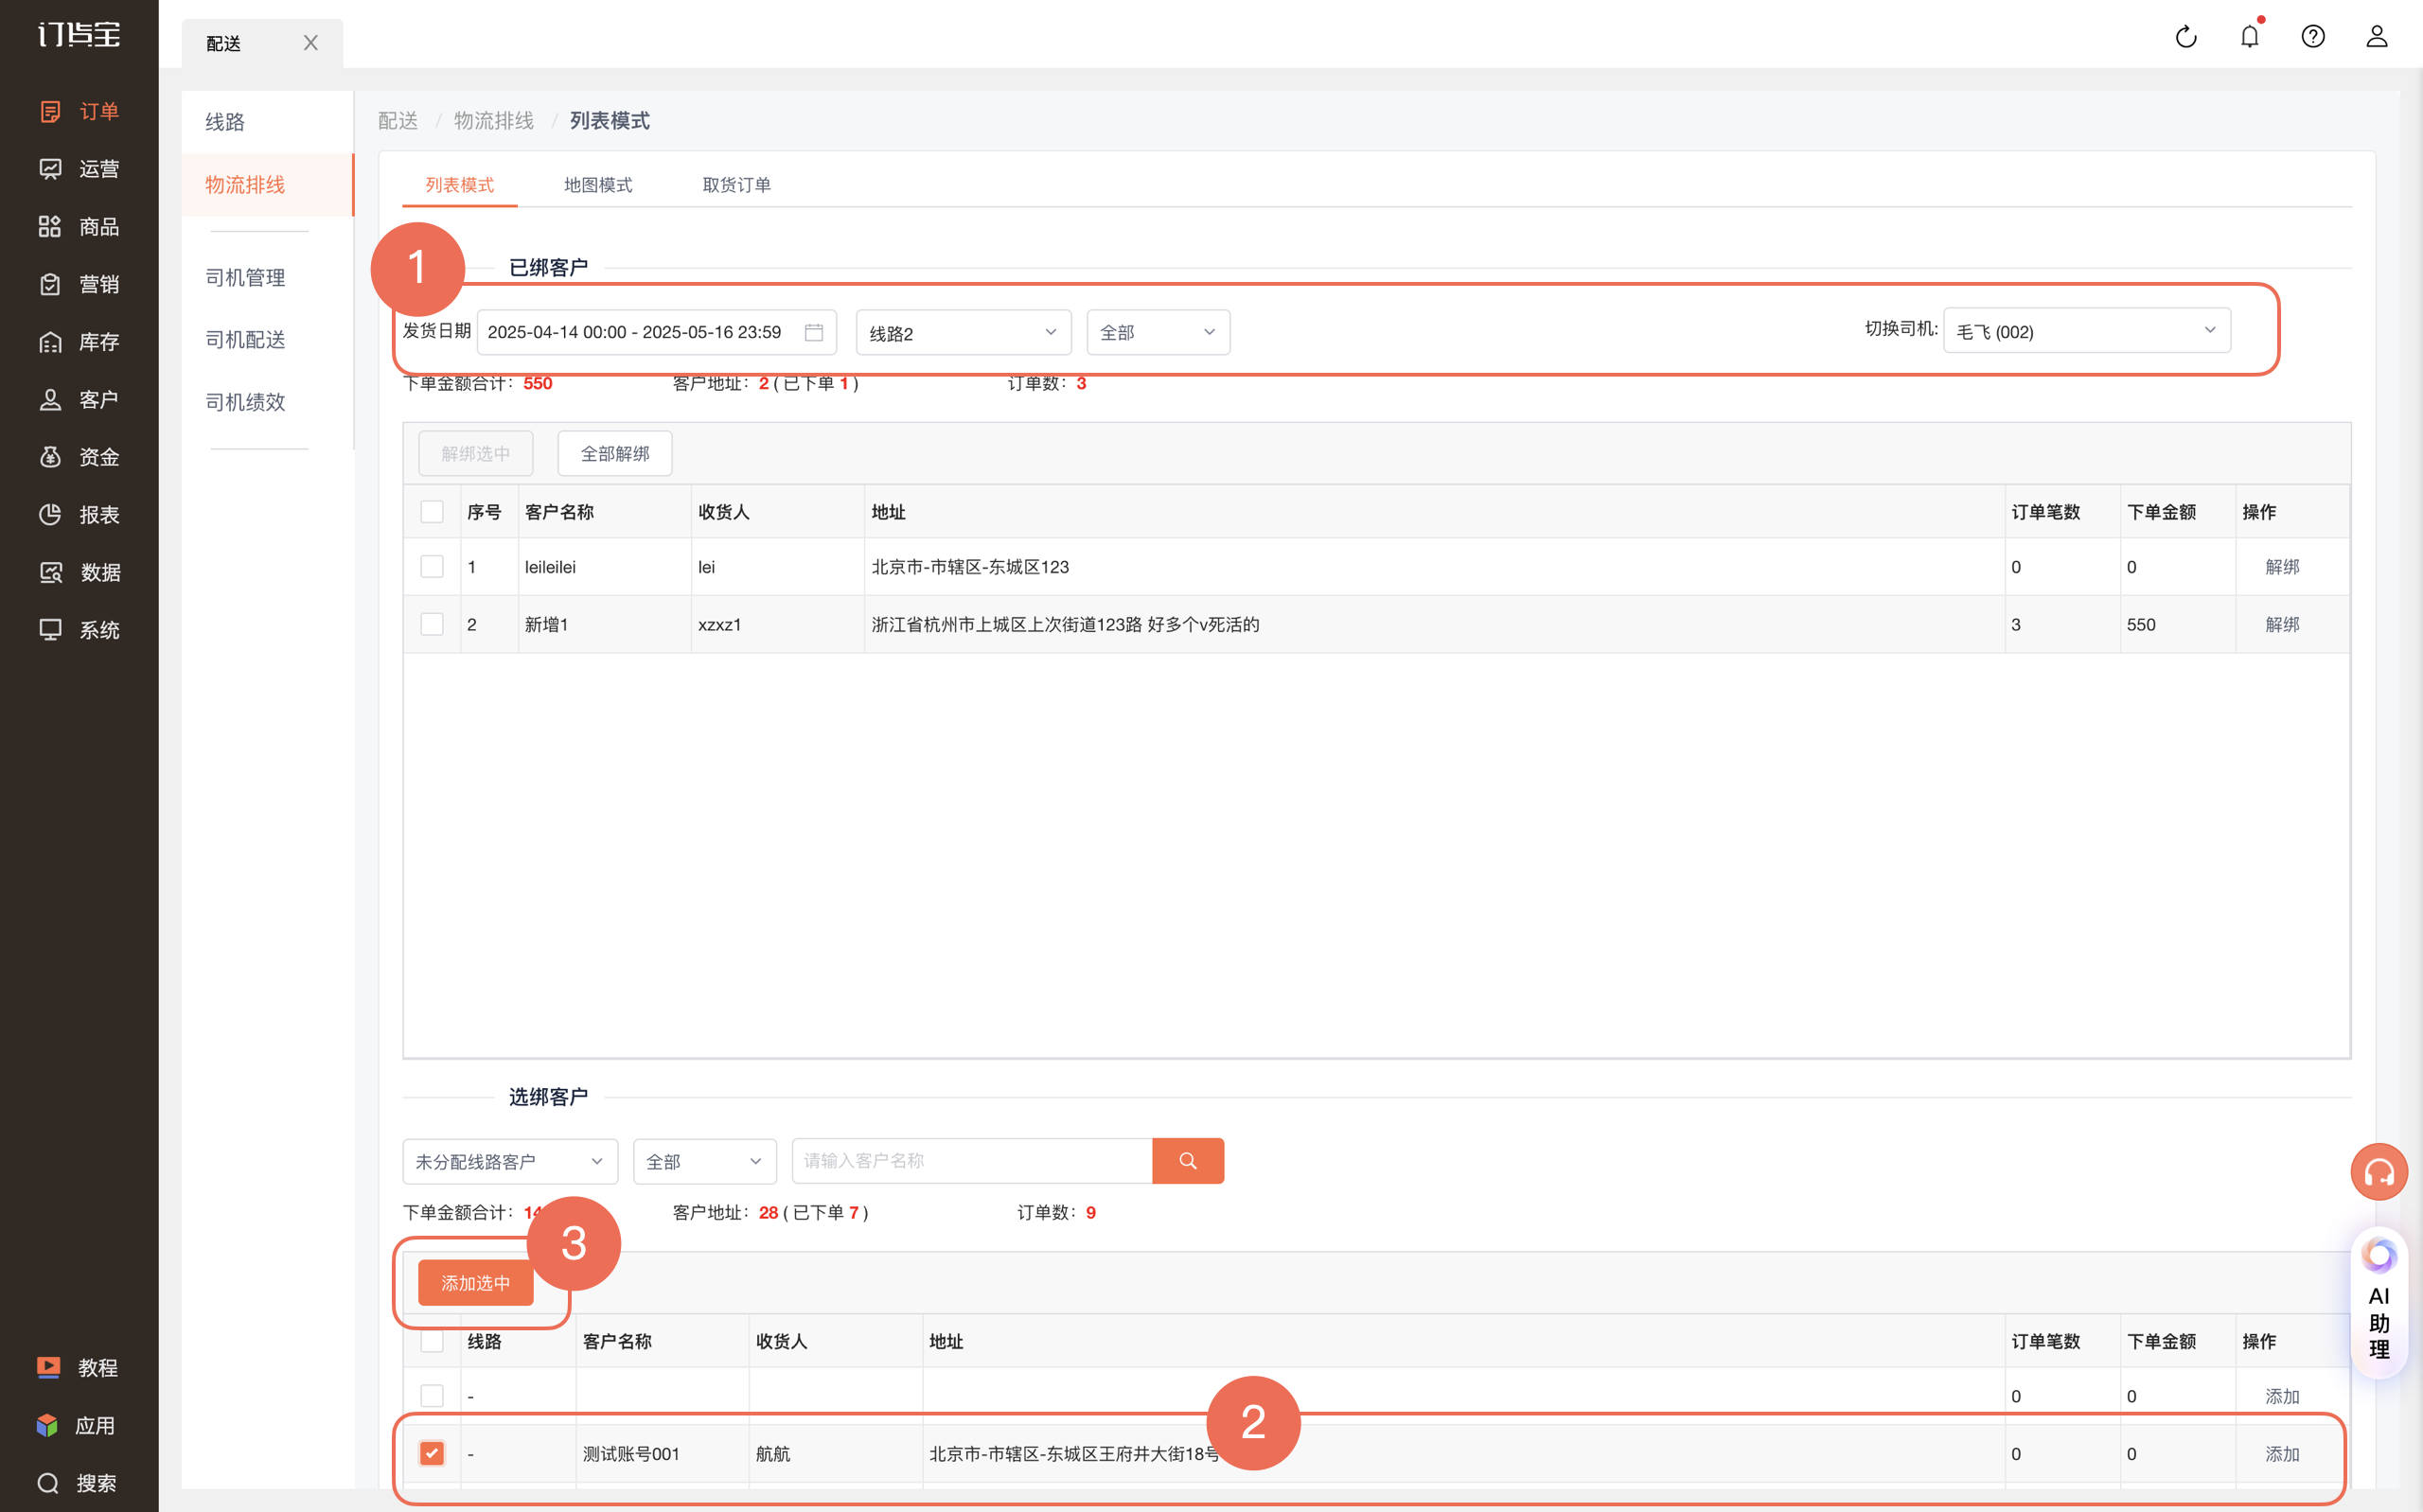The height and width of the screenshot is (1512, 2423).
Task: Click the 添加选中 button
Action: point(475,1283)
